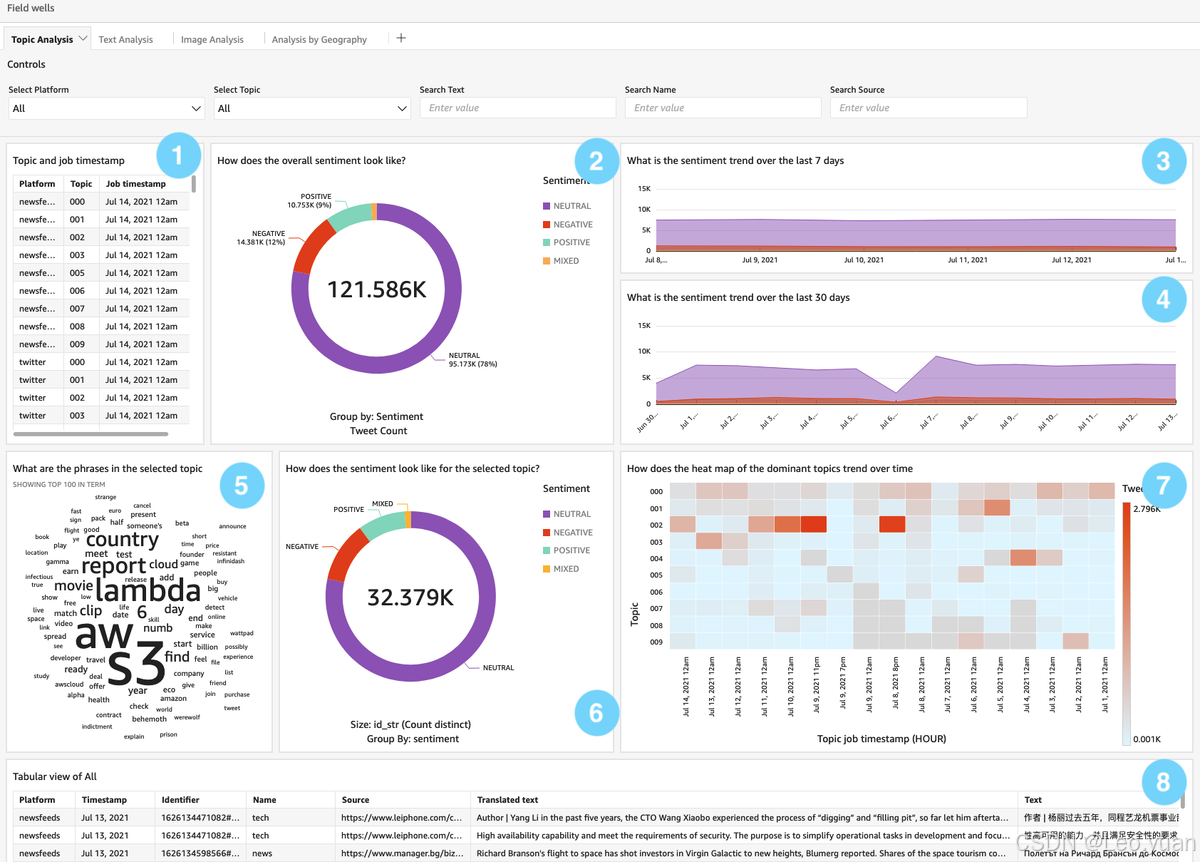Click the 121.586K total in overall donut
The width and height of the screenshot is (1200, 862).
coord(377,290)
